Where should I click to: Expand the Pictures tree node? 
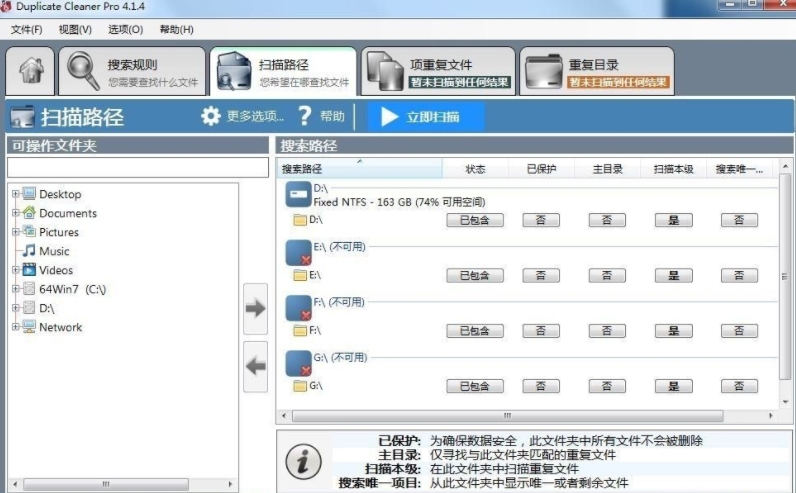15,232
